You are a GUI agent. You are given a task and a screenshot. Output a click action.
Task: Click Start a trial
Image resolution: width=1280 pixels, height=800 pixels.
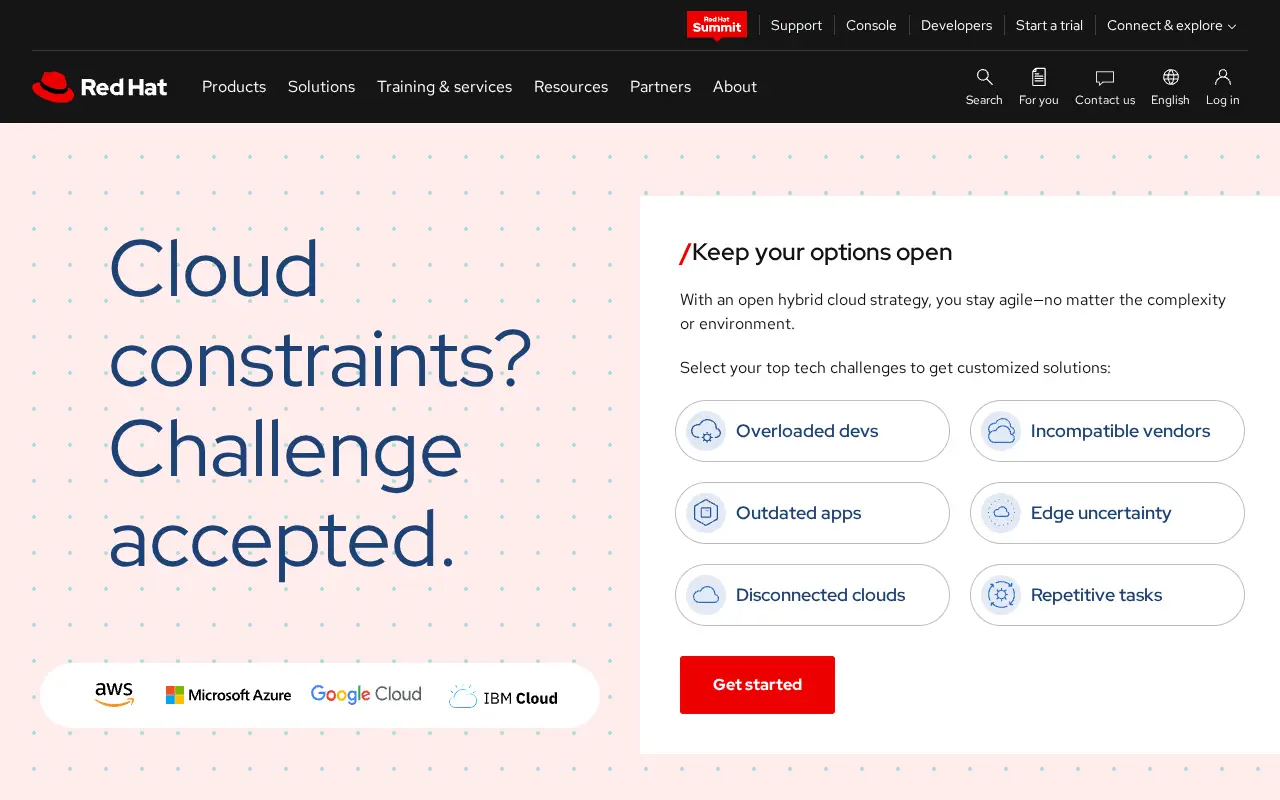point(1049,26)
